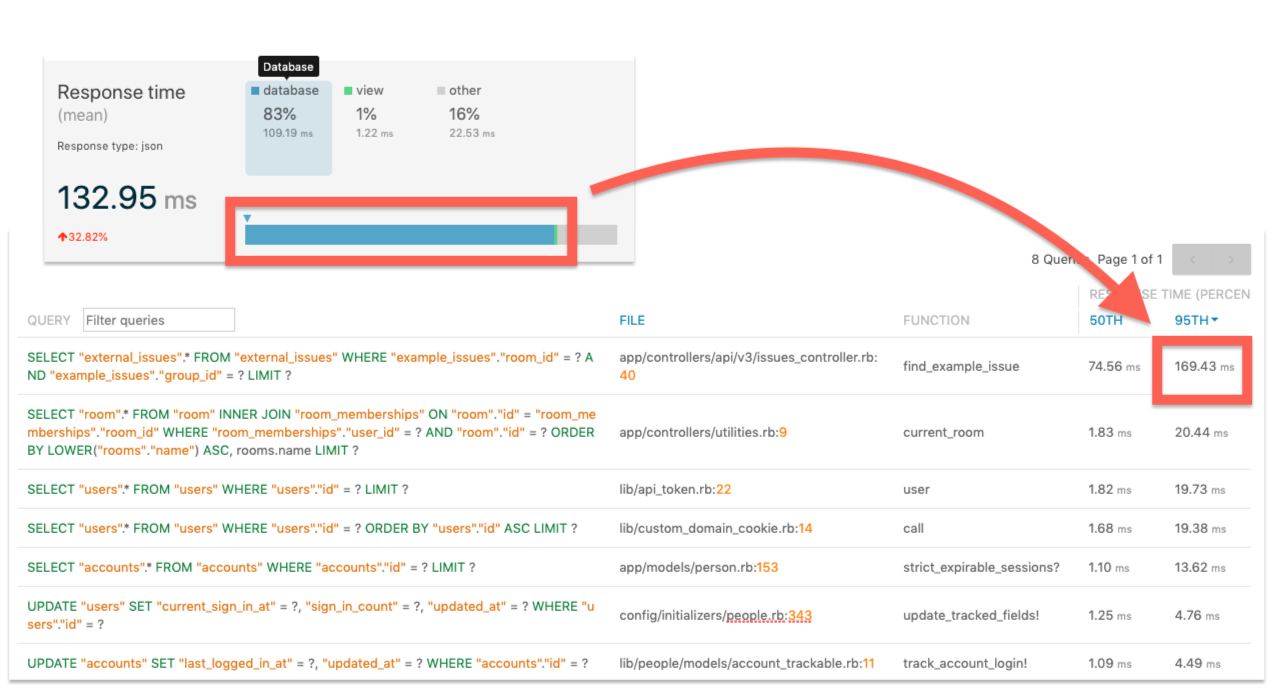Toggle the other time breakdown
Screen dimensions: 1271x689
pos(463,113)
